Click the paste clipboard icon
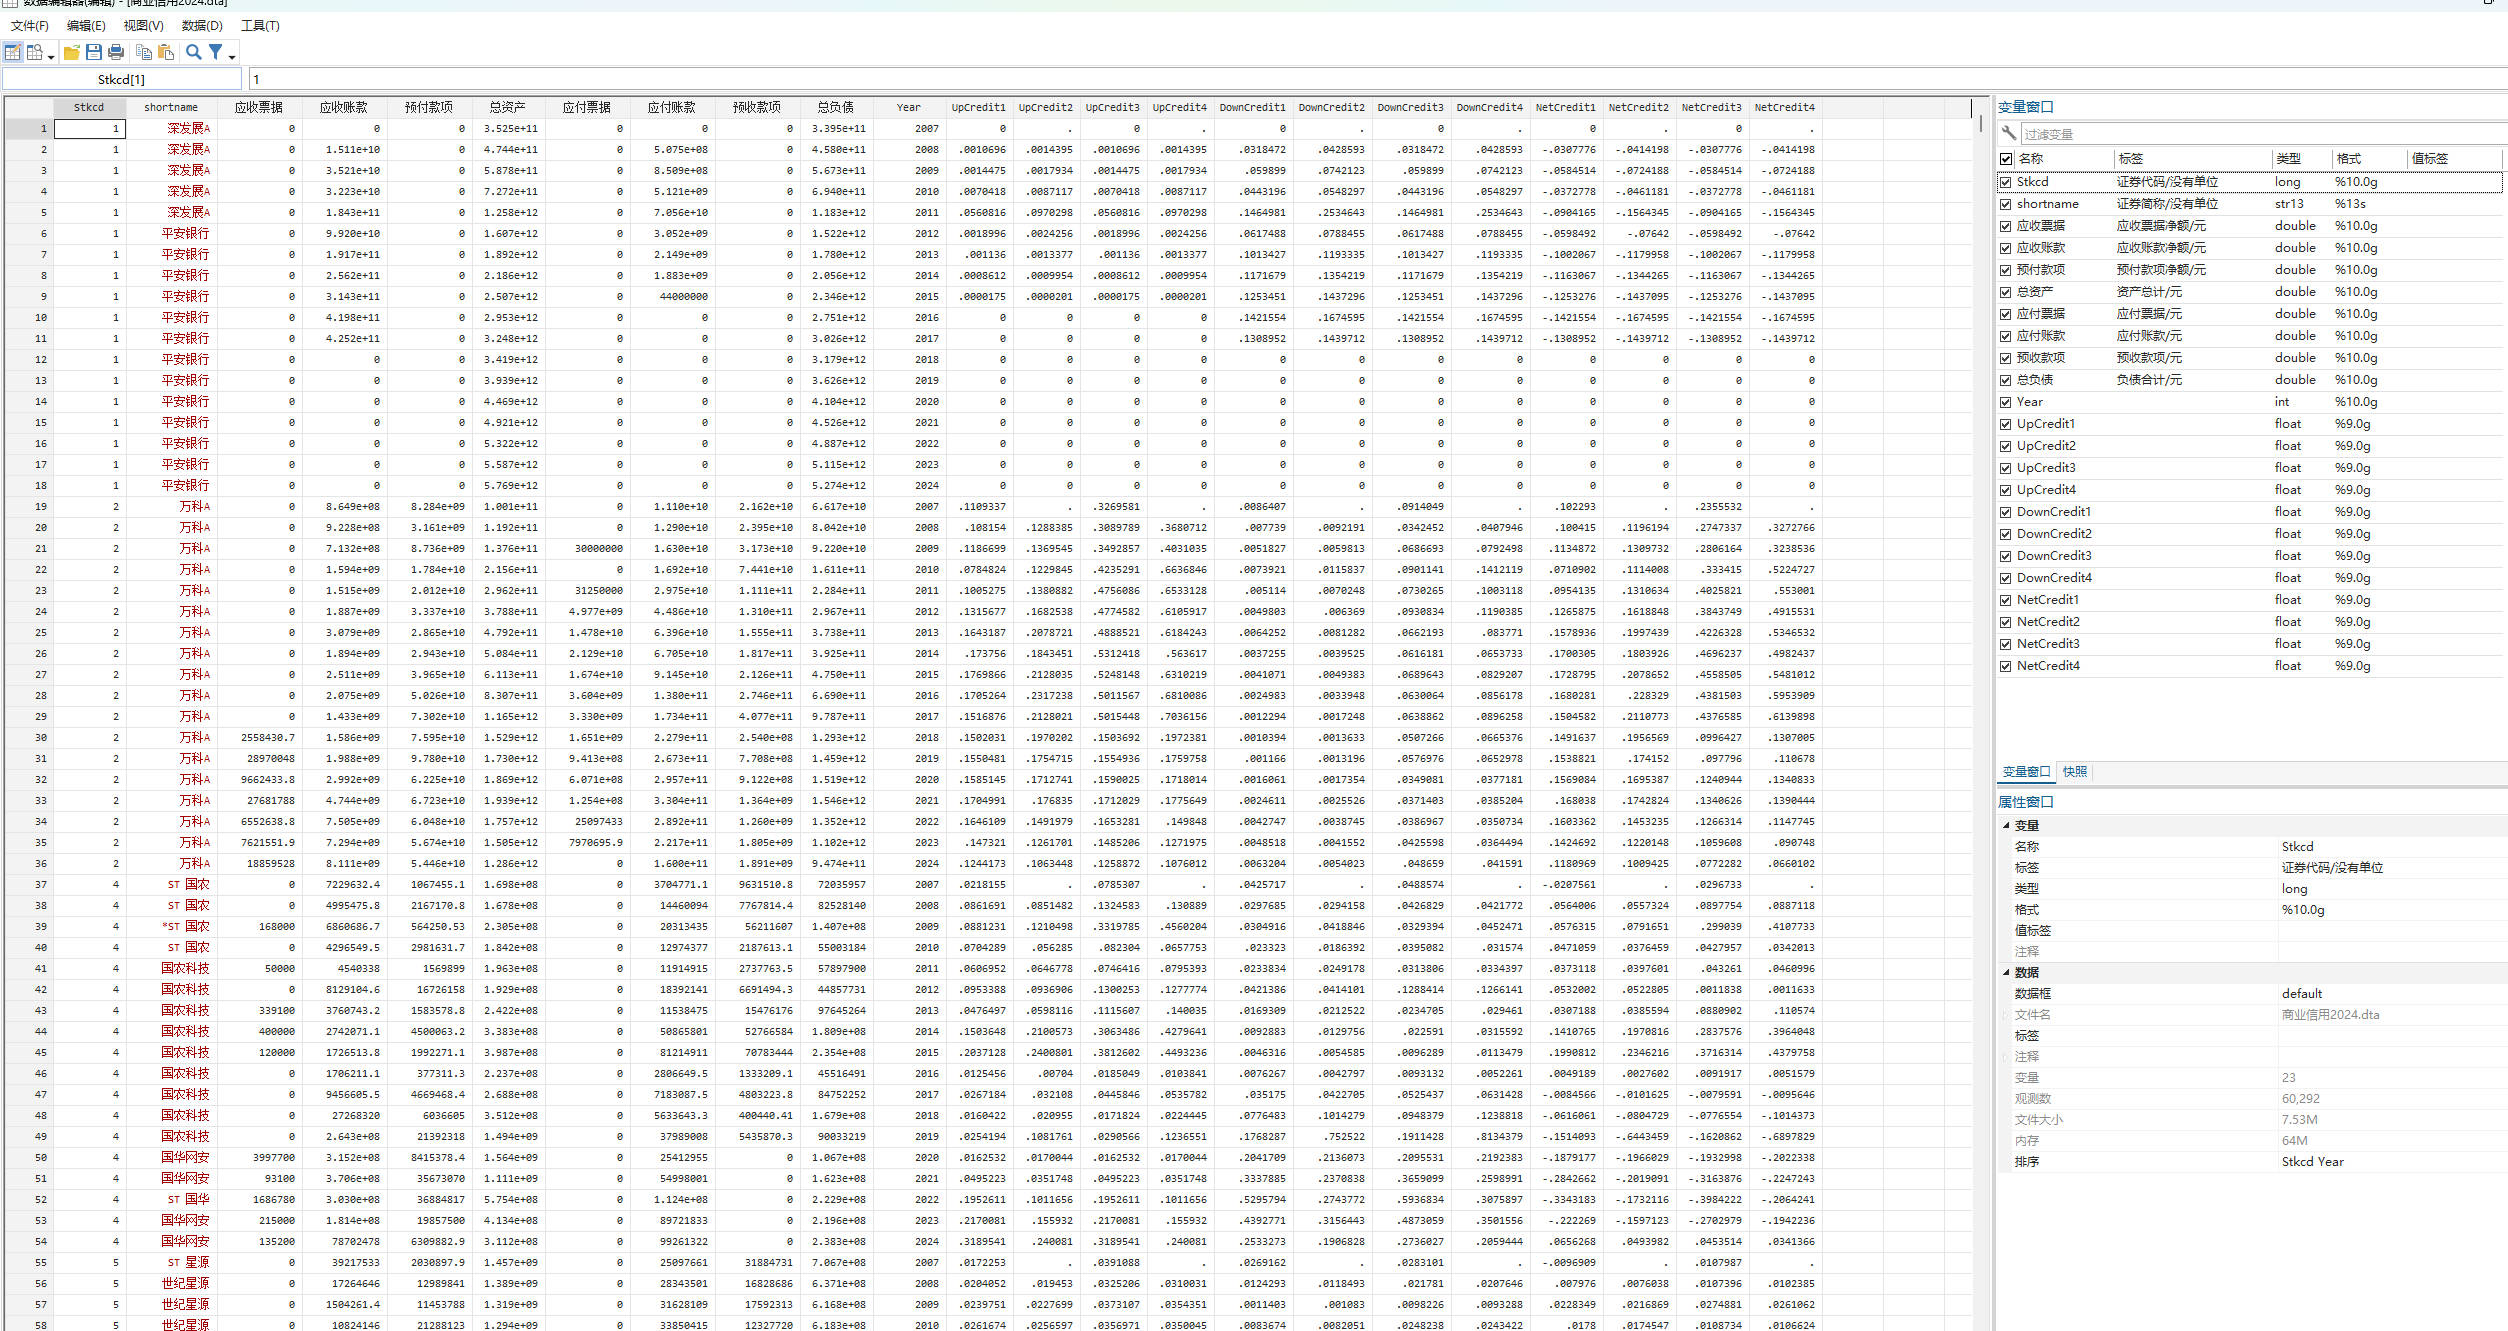This screenshot has width=2508, height=1331. click(166, 52)
